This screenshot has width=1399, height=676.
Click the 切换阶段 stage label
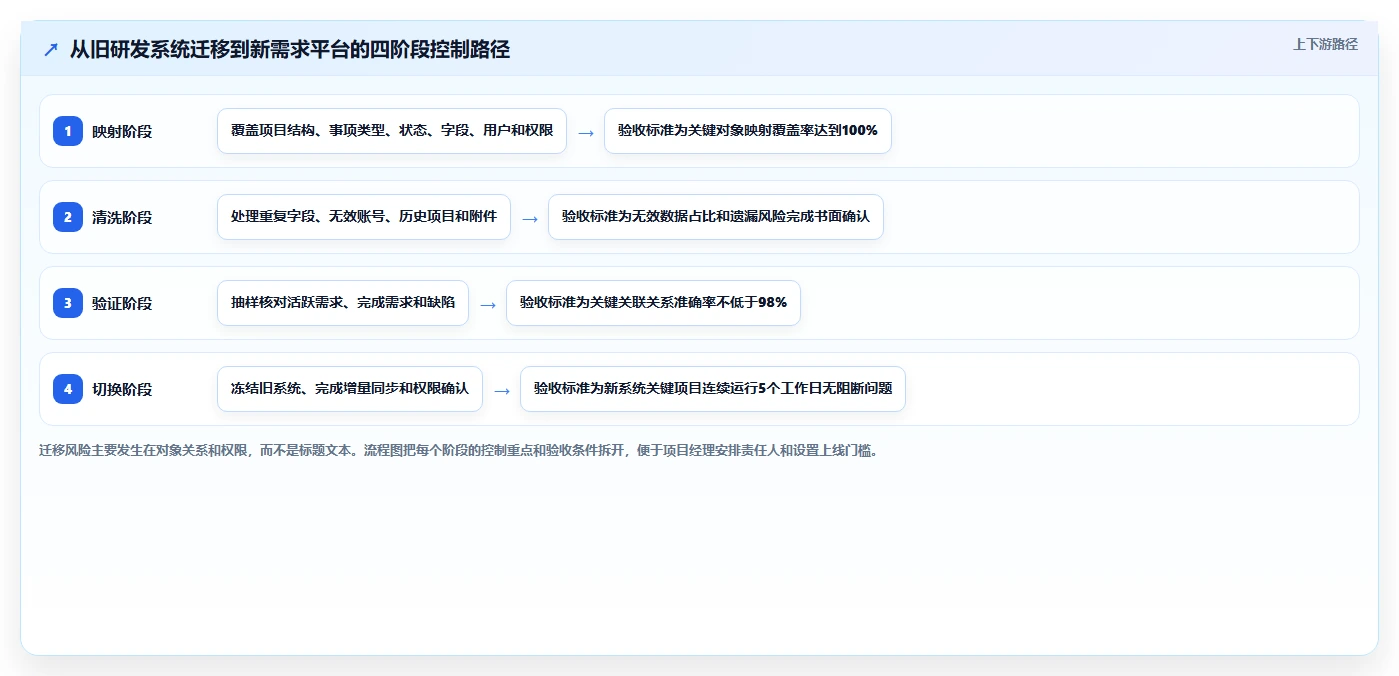[122, 389]
